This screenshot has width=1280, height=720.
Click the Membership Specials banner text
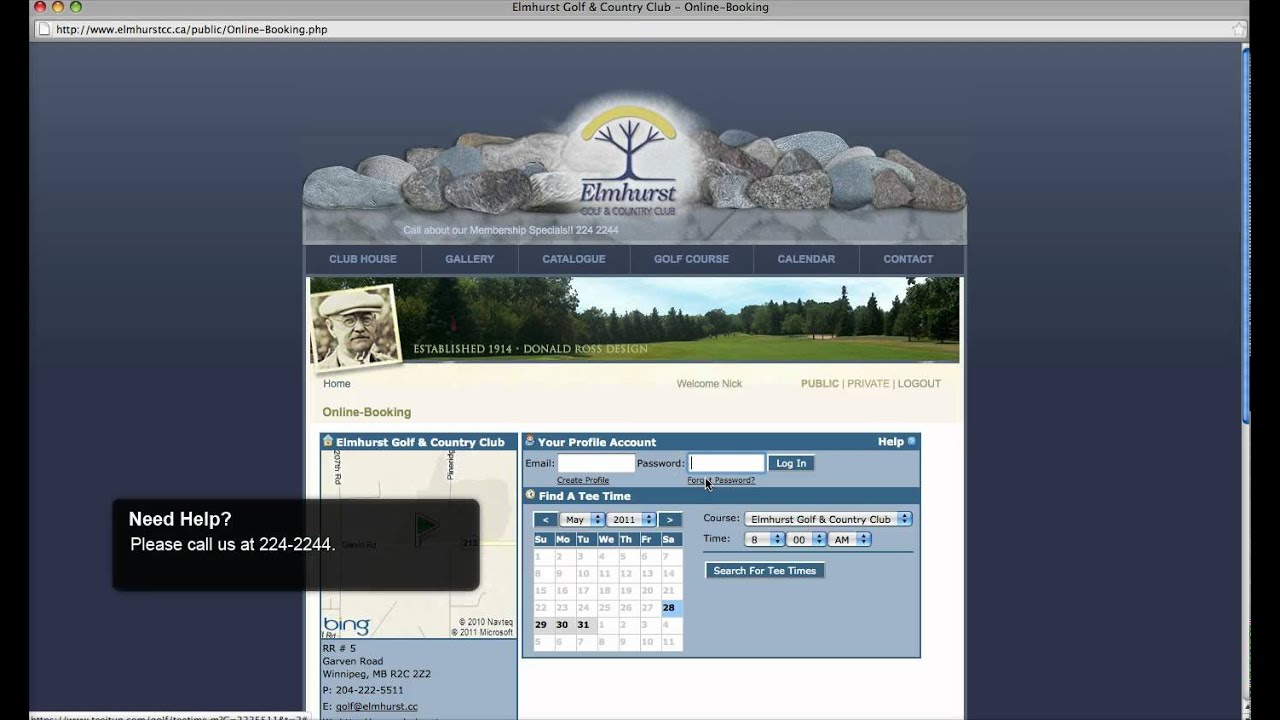510,230
